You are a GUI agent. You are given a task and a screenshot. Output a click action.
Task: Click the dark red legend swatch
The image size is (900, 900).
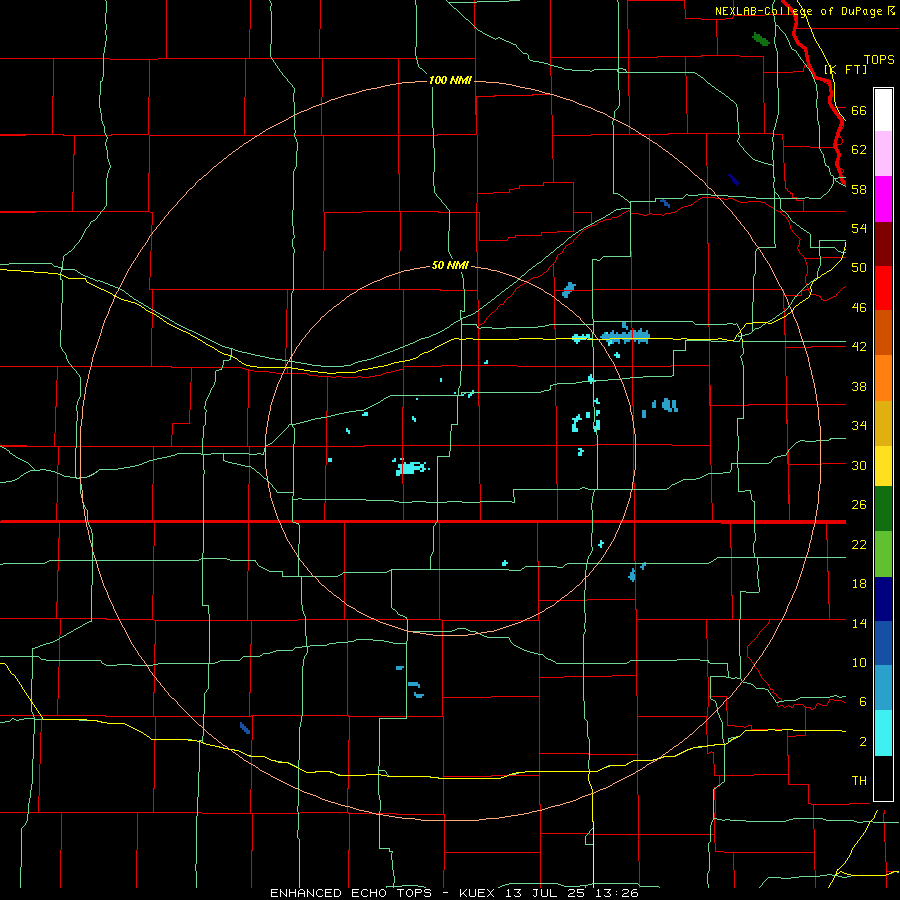[x=883, y=243]
